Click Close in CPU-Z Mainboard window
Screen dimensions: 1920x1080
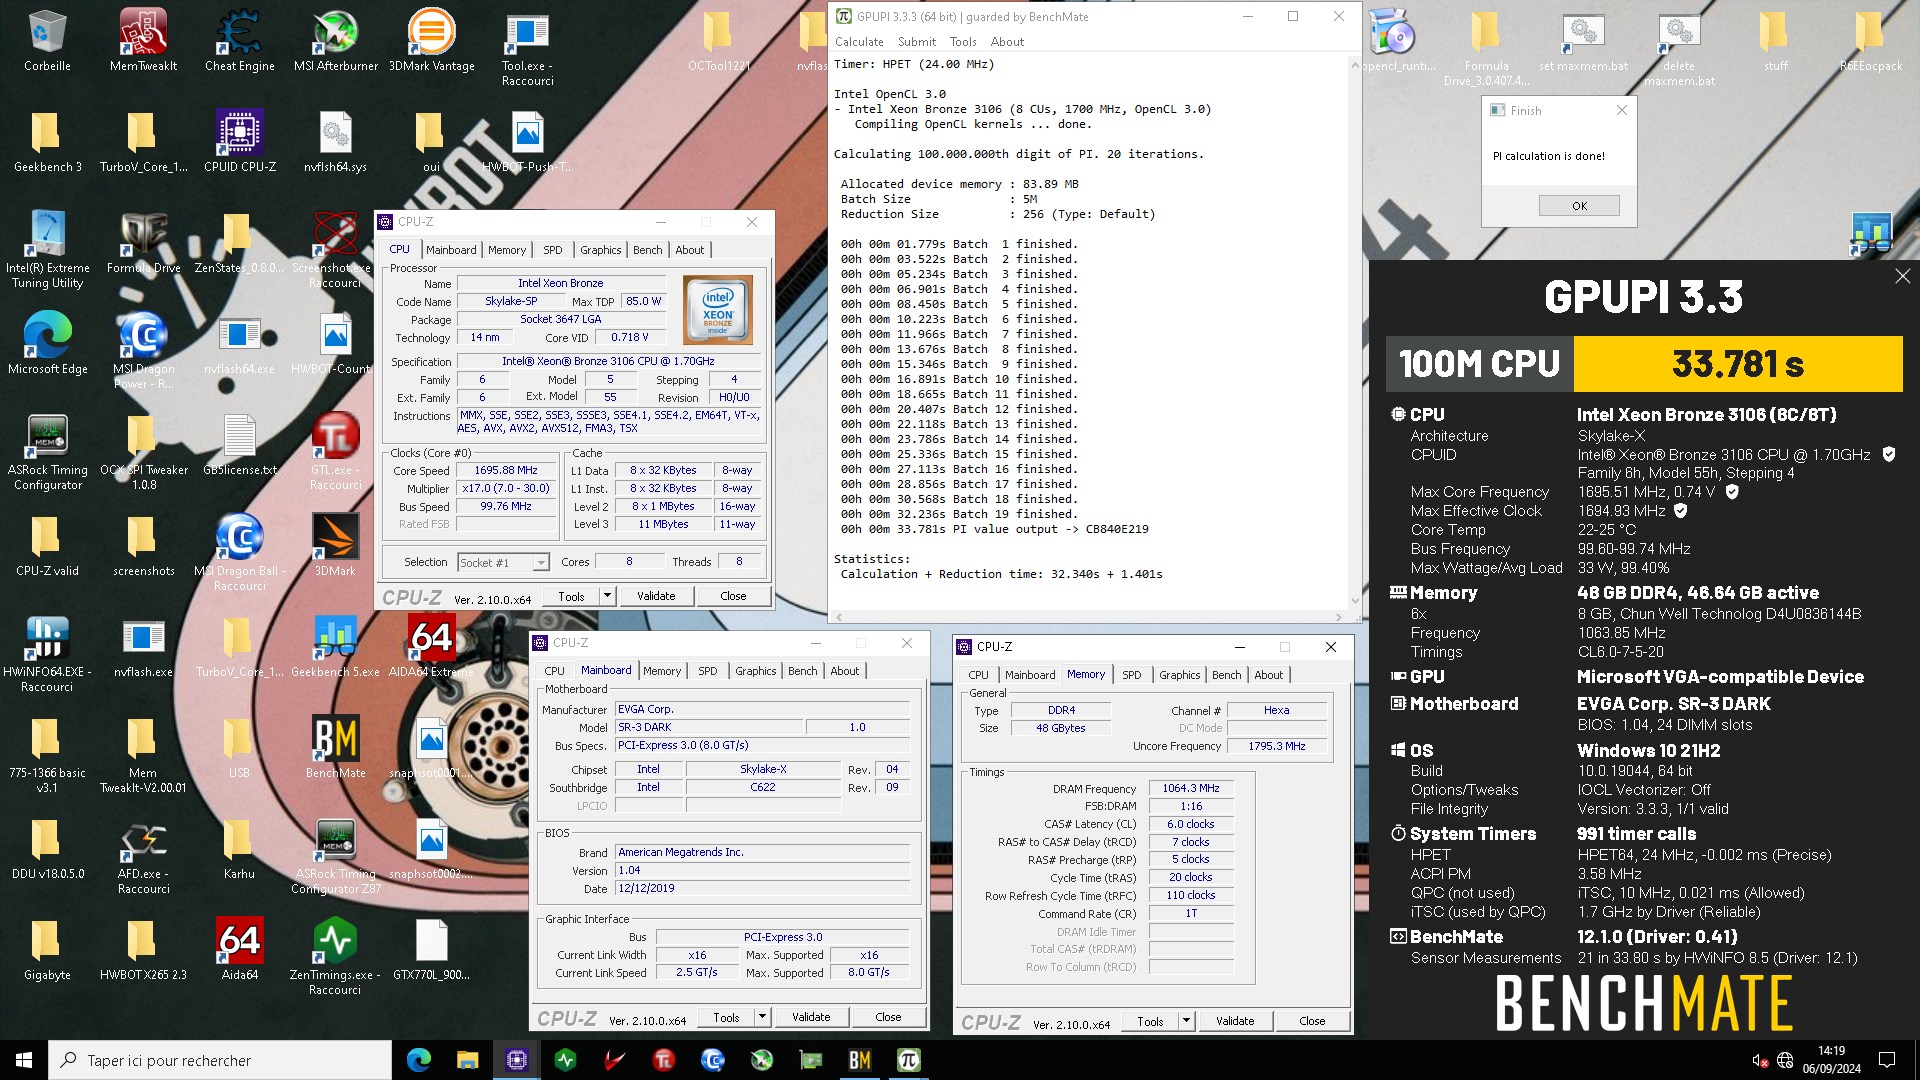coord(888,1017)
